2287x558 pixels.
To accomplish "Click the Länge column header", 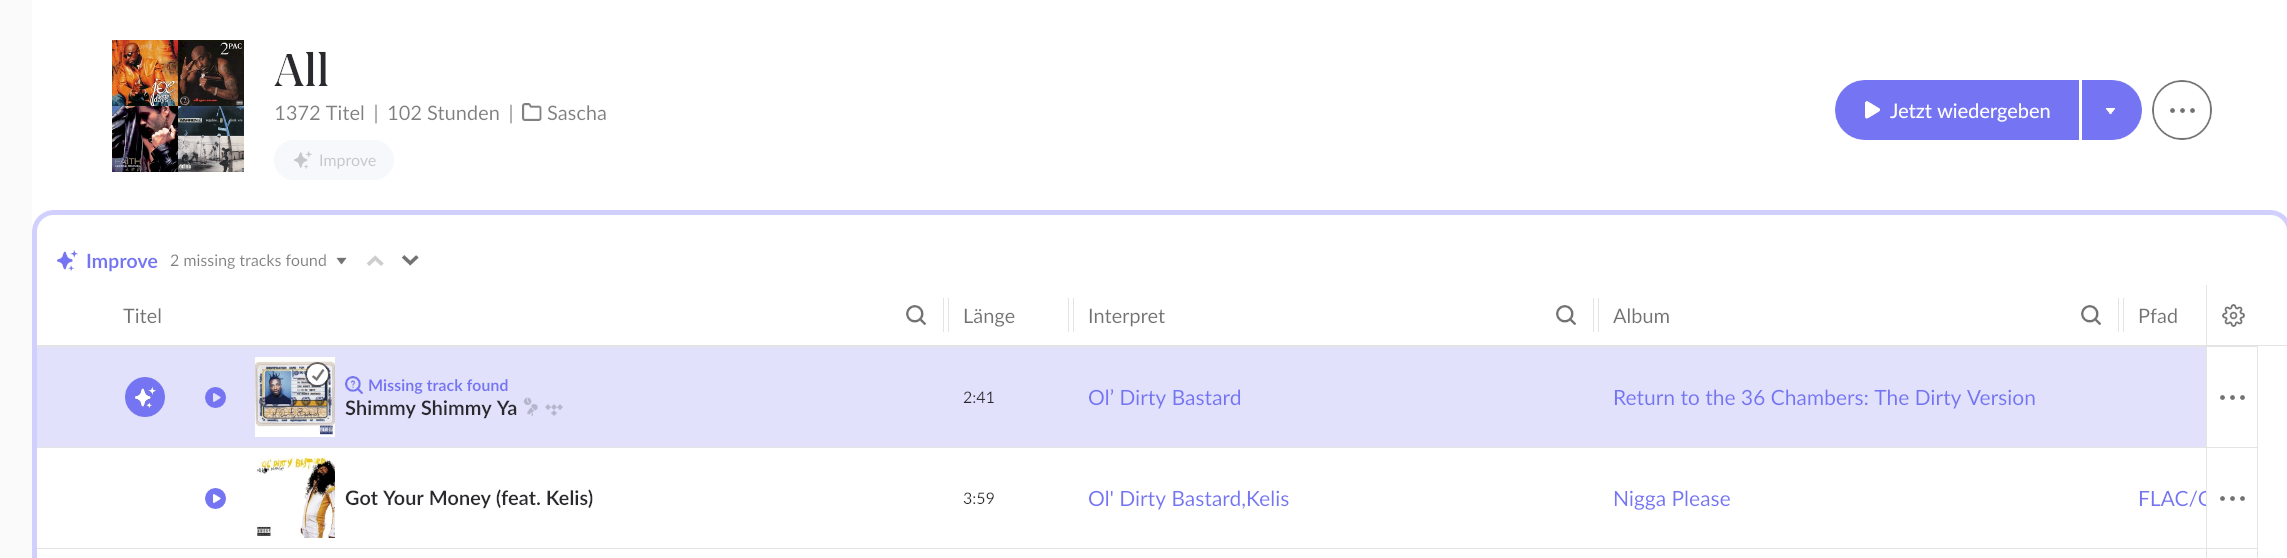I will coord(988,316).
